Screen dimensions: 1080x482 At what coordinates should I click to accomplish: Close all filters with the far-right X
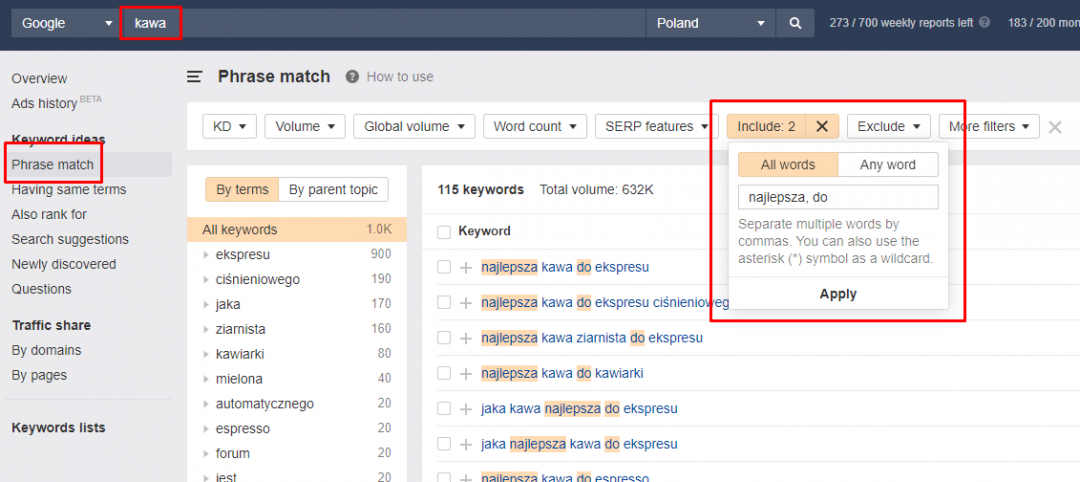click(1054, 126)
